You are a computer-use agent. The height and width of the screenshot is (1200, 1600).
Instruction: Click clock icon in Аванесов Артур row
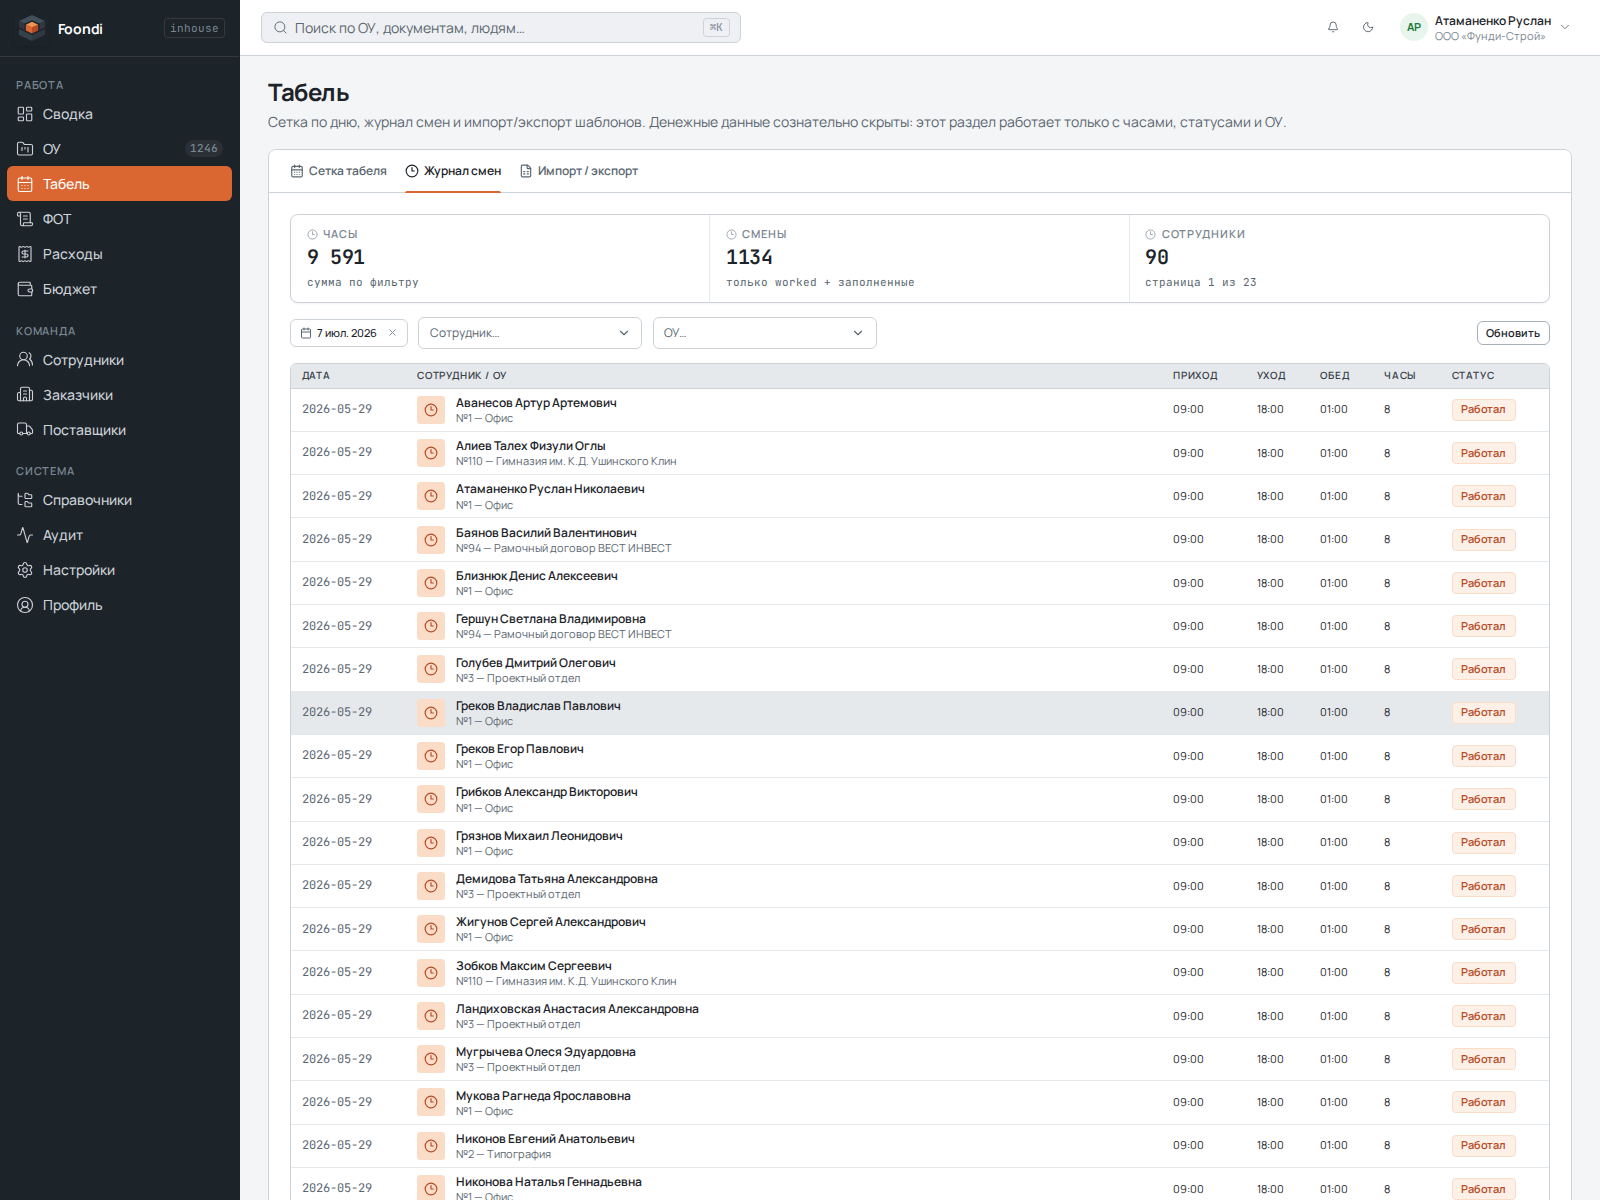coord(431,410)
